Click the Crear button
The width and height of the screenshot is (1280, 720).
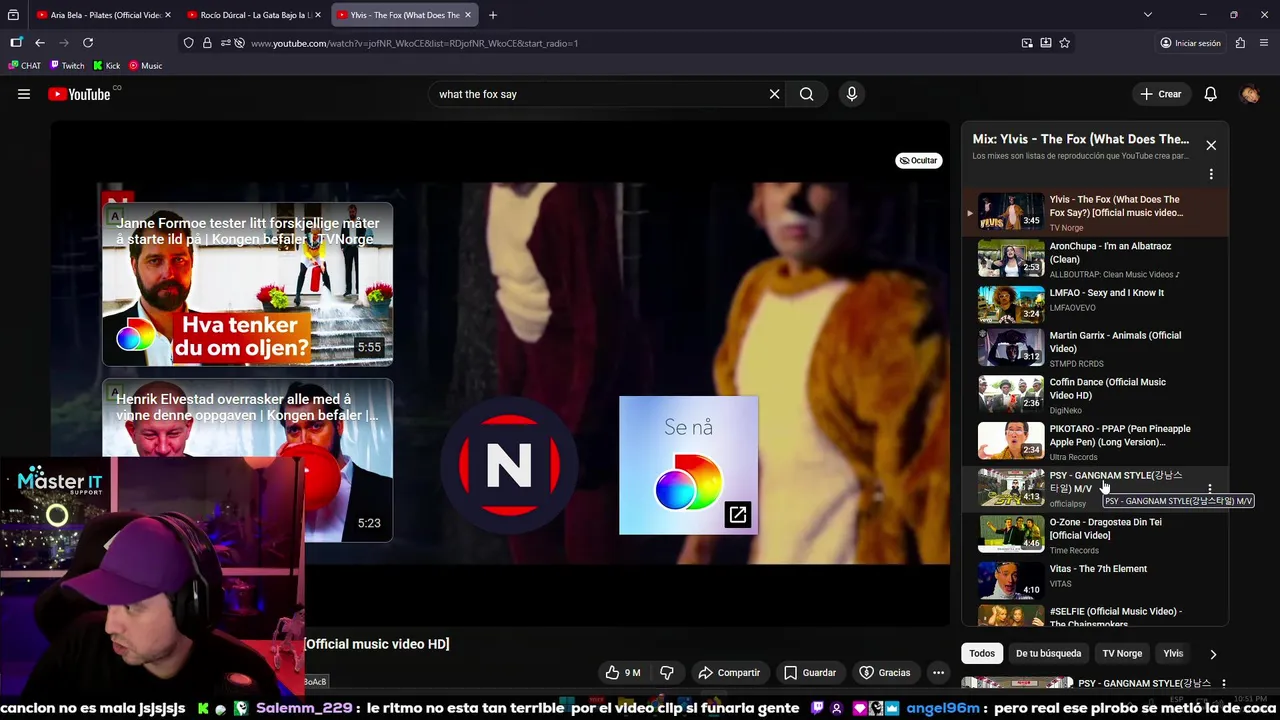1161,94
